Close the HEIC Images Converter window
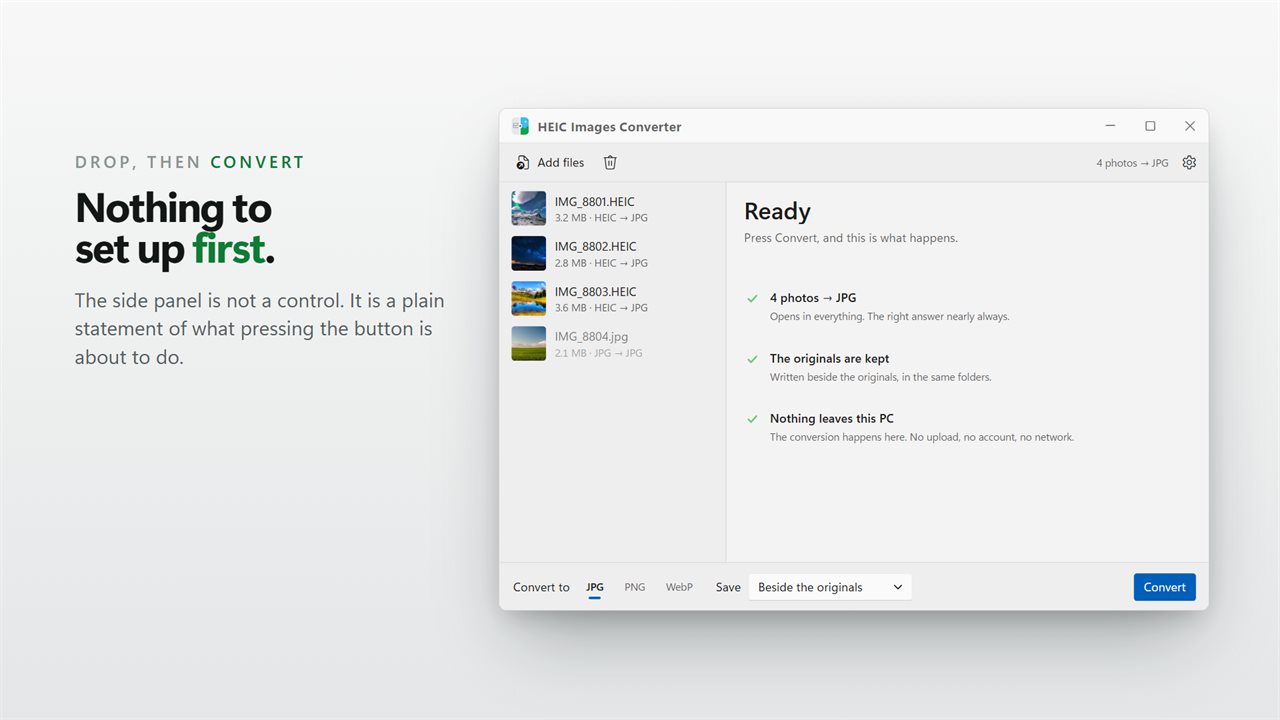1280x720 pixels. tap(1190, 126)
